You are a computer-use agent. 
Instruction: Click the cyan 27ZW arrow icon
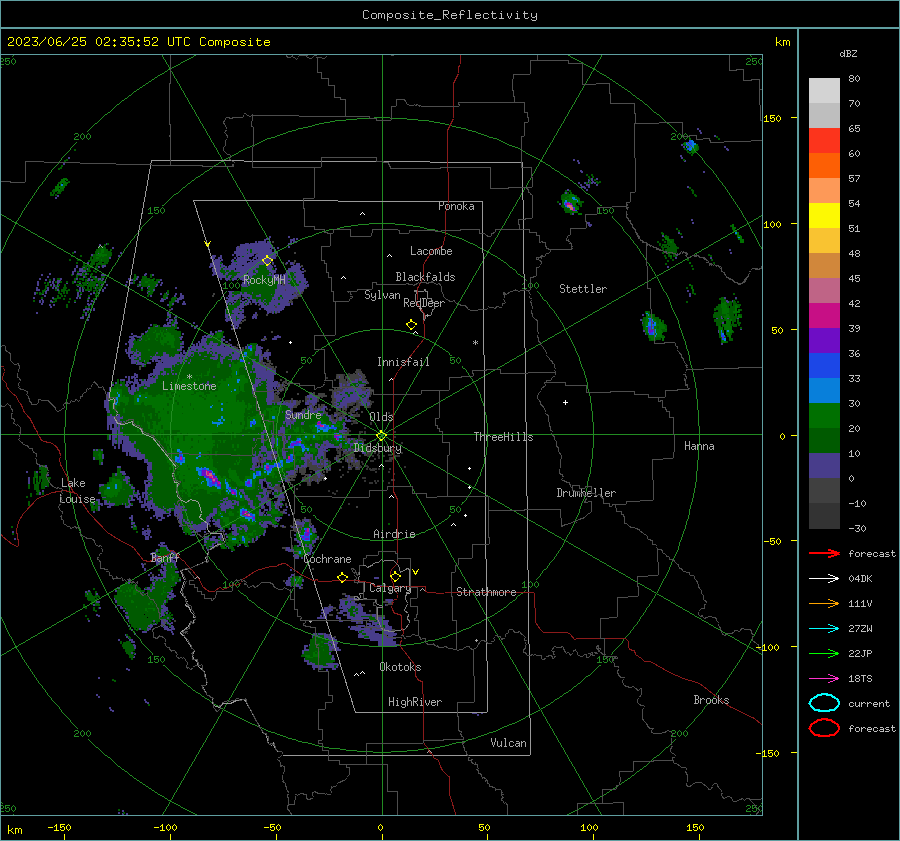pos(824,629)
